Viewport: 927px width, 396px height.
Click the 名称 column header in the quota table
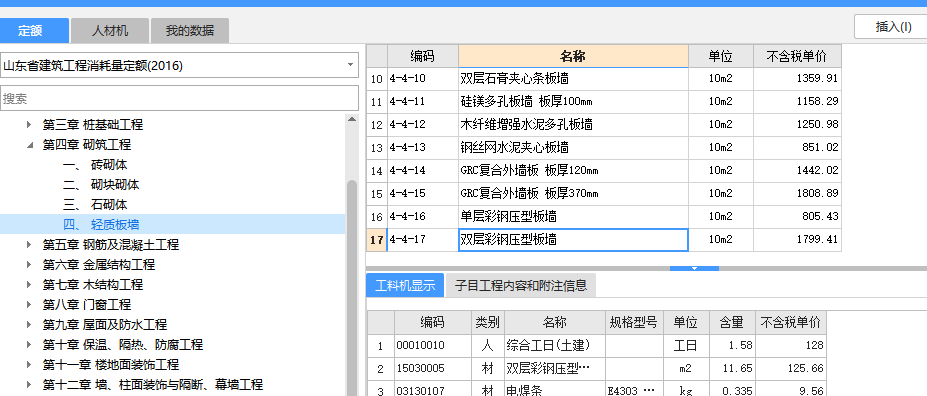(573, 56)
